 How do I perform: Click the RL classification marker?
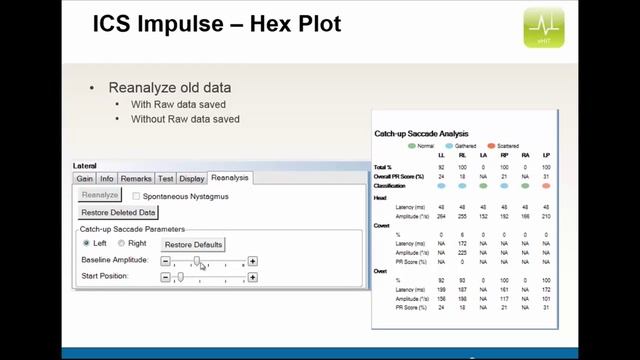[462, 186]
